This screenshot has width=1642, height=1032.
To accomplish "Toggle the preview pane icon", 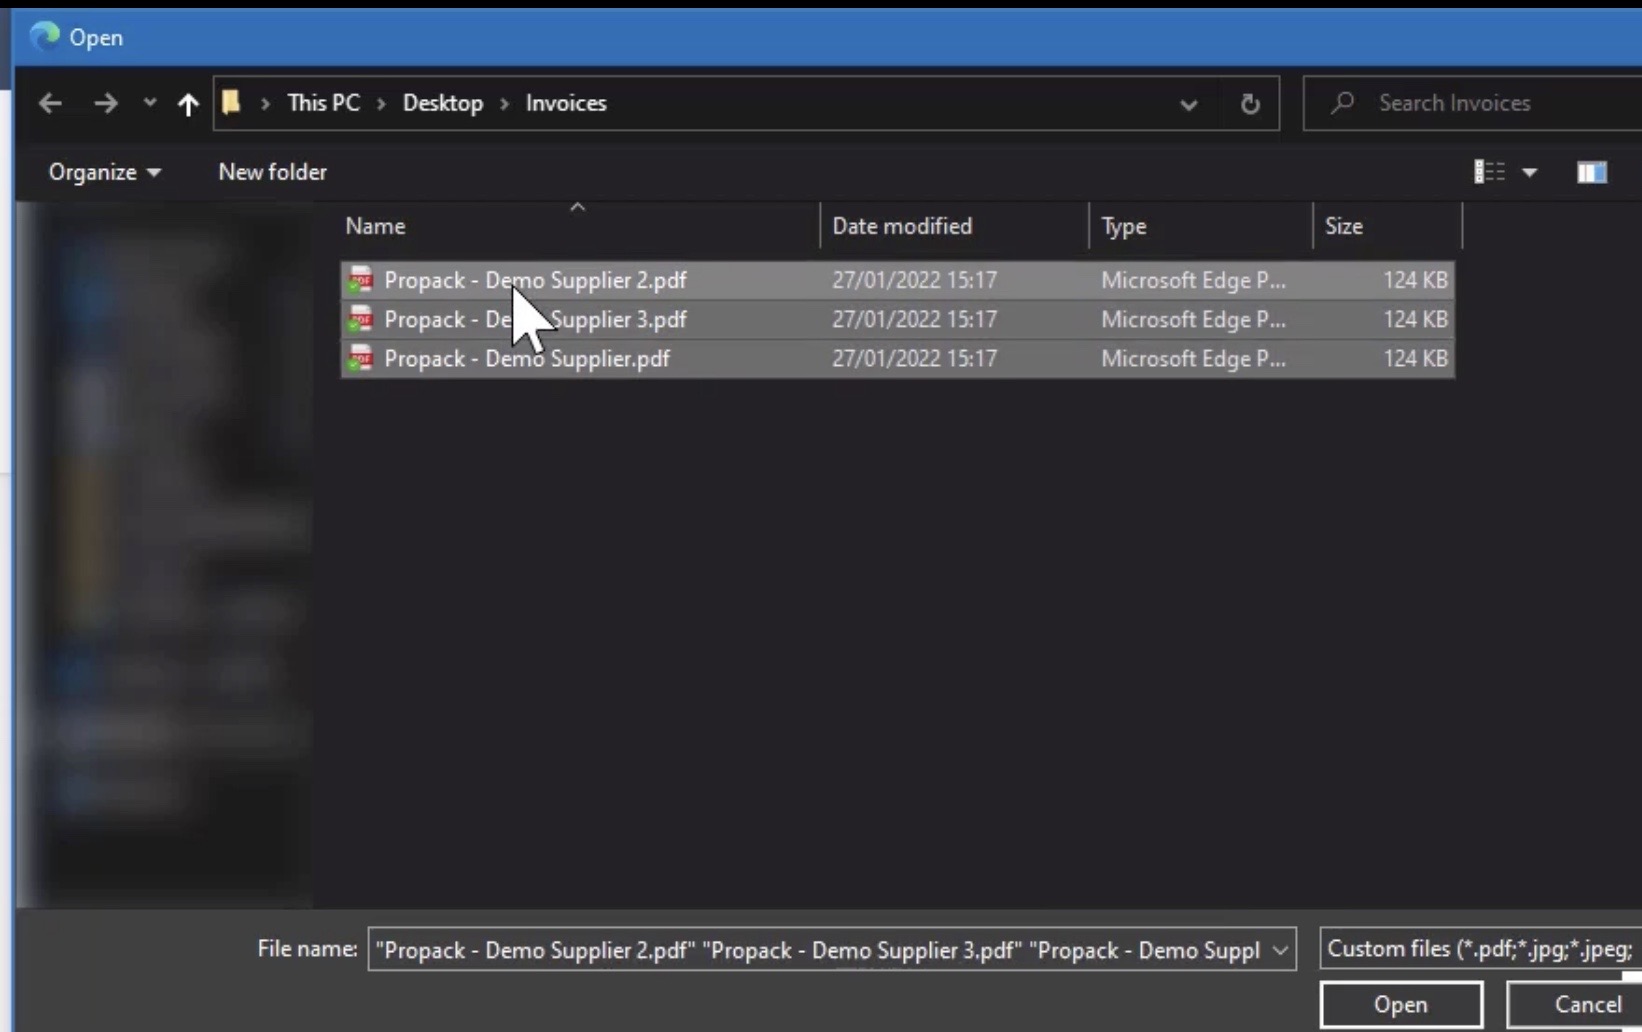I will click(x=1591, y=172).
